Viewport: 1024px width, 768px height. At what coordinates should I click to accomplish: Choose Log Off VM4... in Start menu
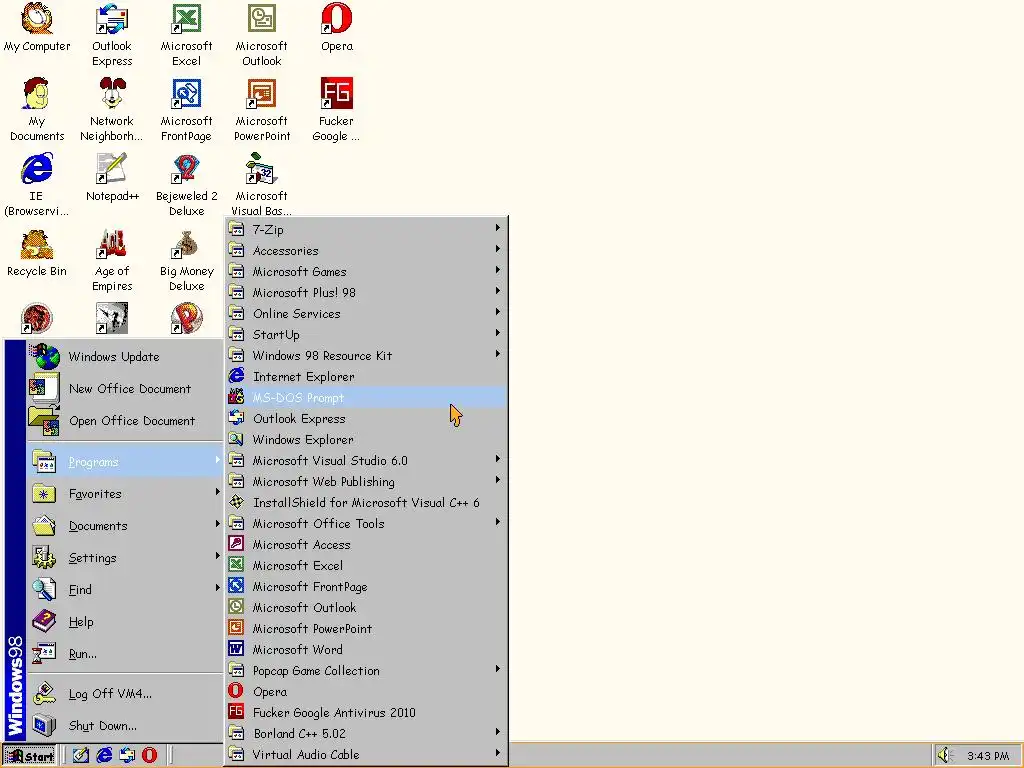[124, 694]
